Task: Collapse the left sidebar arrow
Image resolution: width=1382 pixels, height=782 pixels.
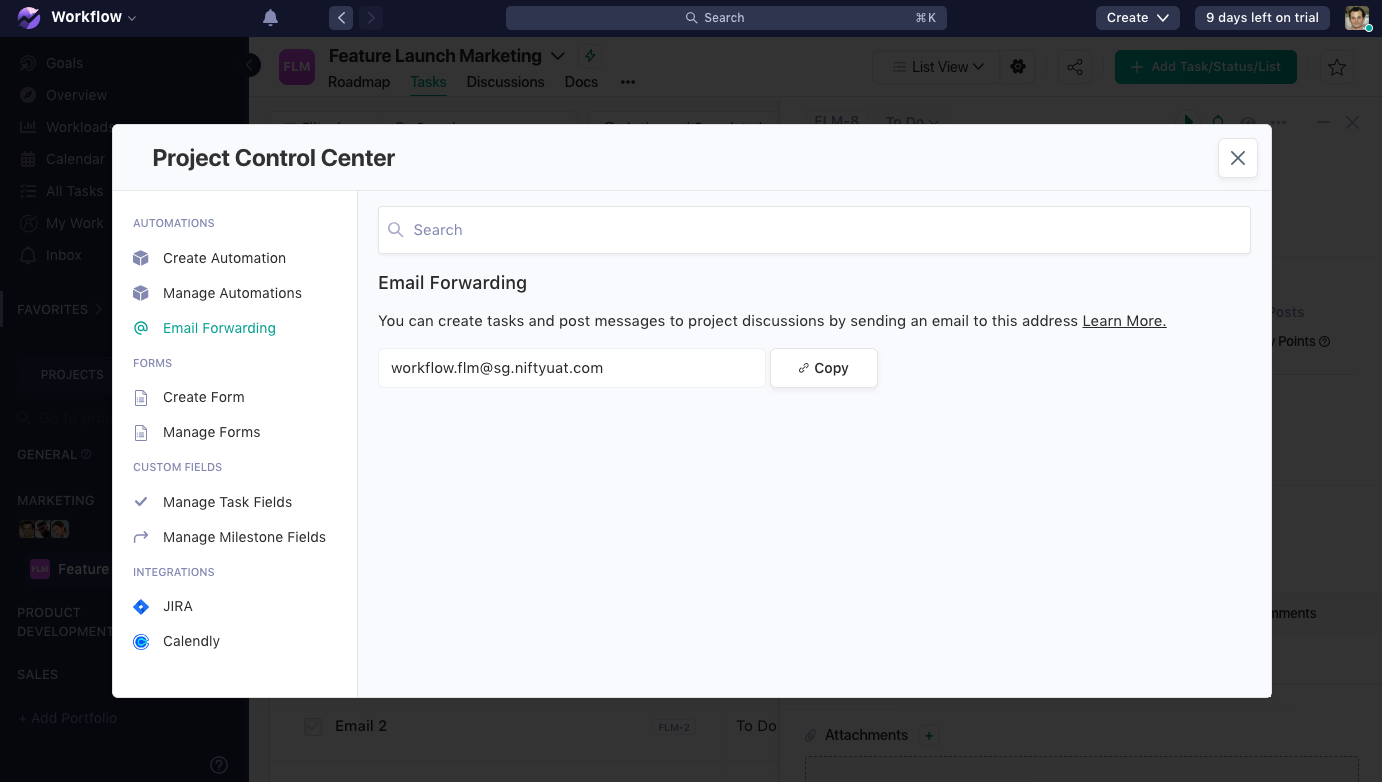Action: (251, 65)
